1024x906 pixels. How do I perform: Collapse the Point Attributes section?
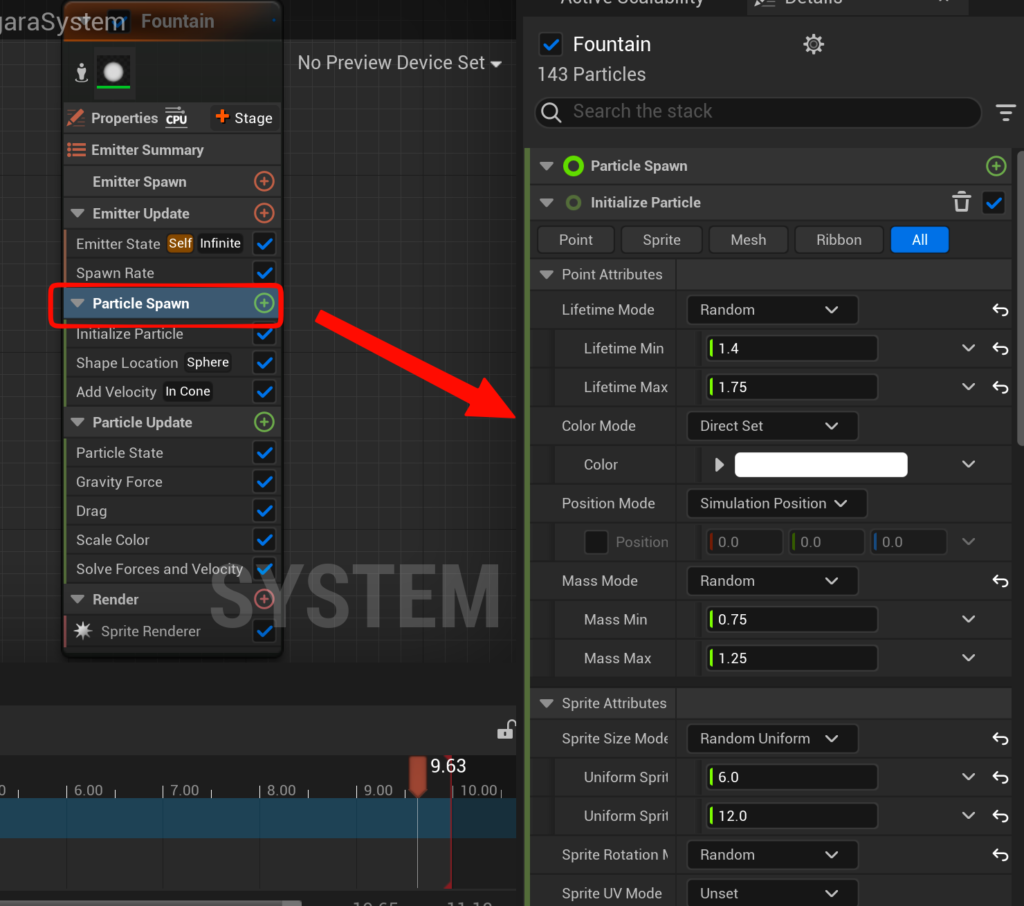(547, 275)
